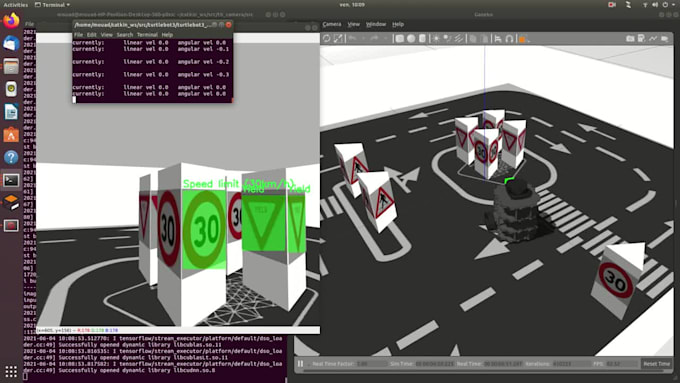Insert a sphere shape

tap(411, 39)
